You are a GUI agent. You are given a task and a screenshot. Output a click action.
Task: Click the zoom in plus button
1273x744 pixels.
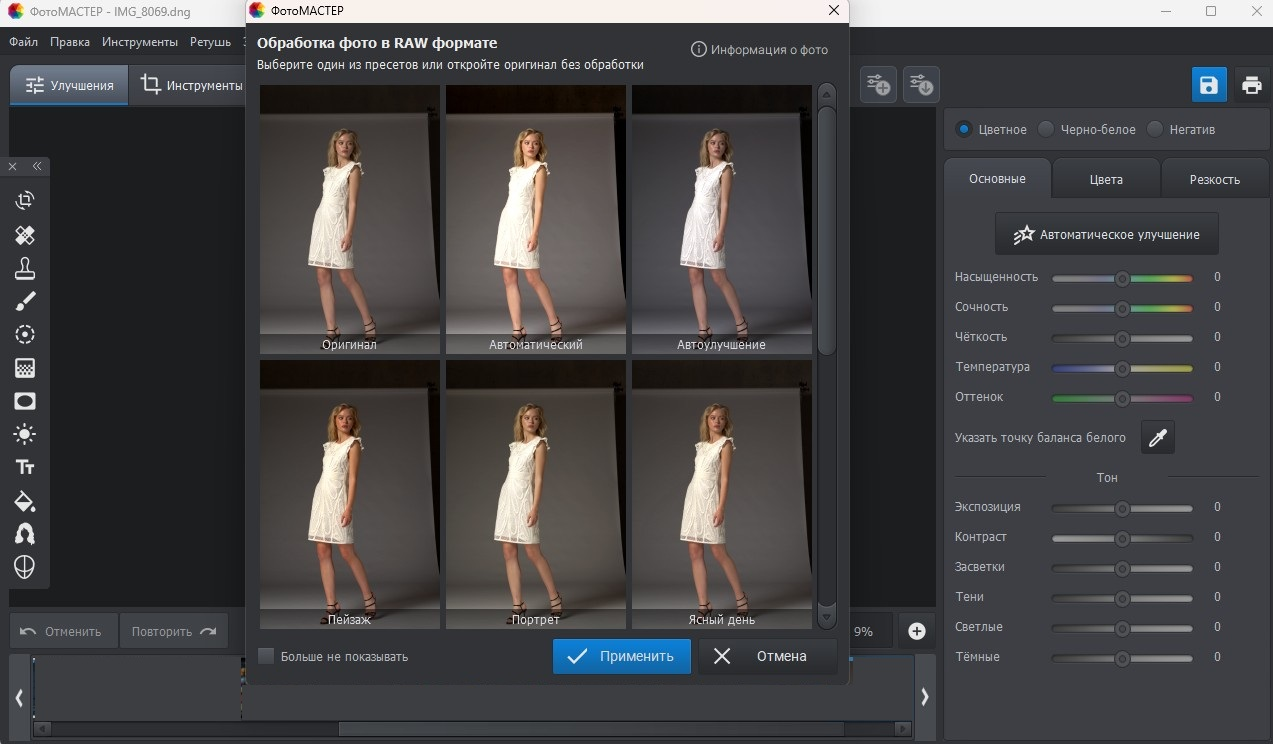tap(916, 631)
